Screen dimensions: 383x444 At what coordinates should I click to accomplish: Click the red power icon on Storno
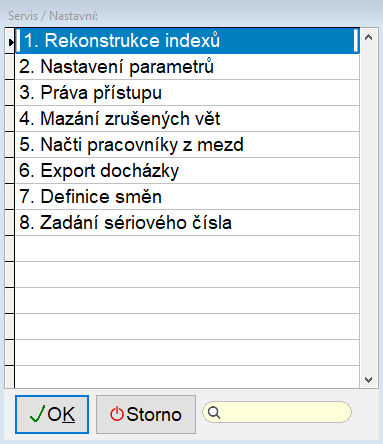(117, 414)
